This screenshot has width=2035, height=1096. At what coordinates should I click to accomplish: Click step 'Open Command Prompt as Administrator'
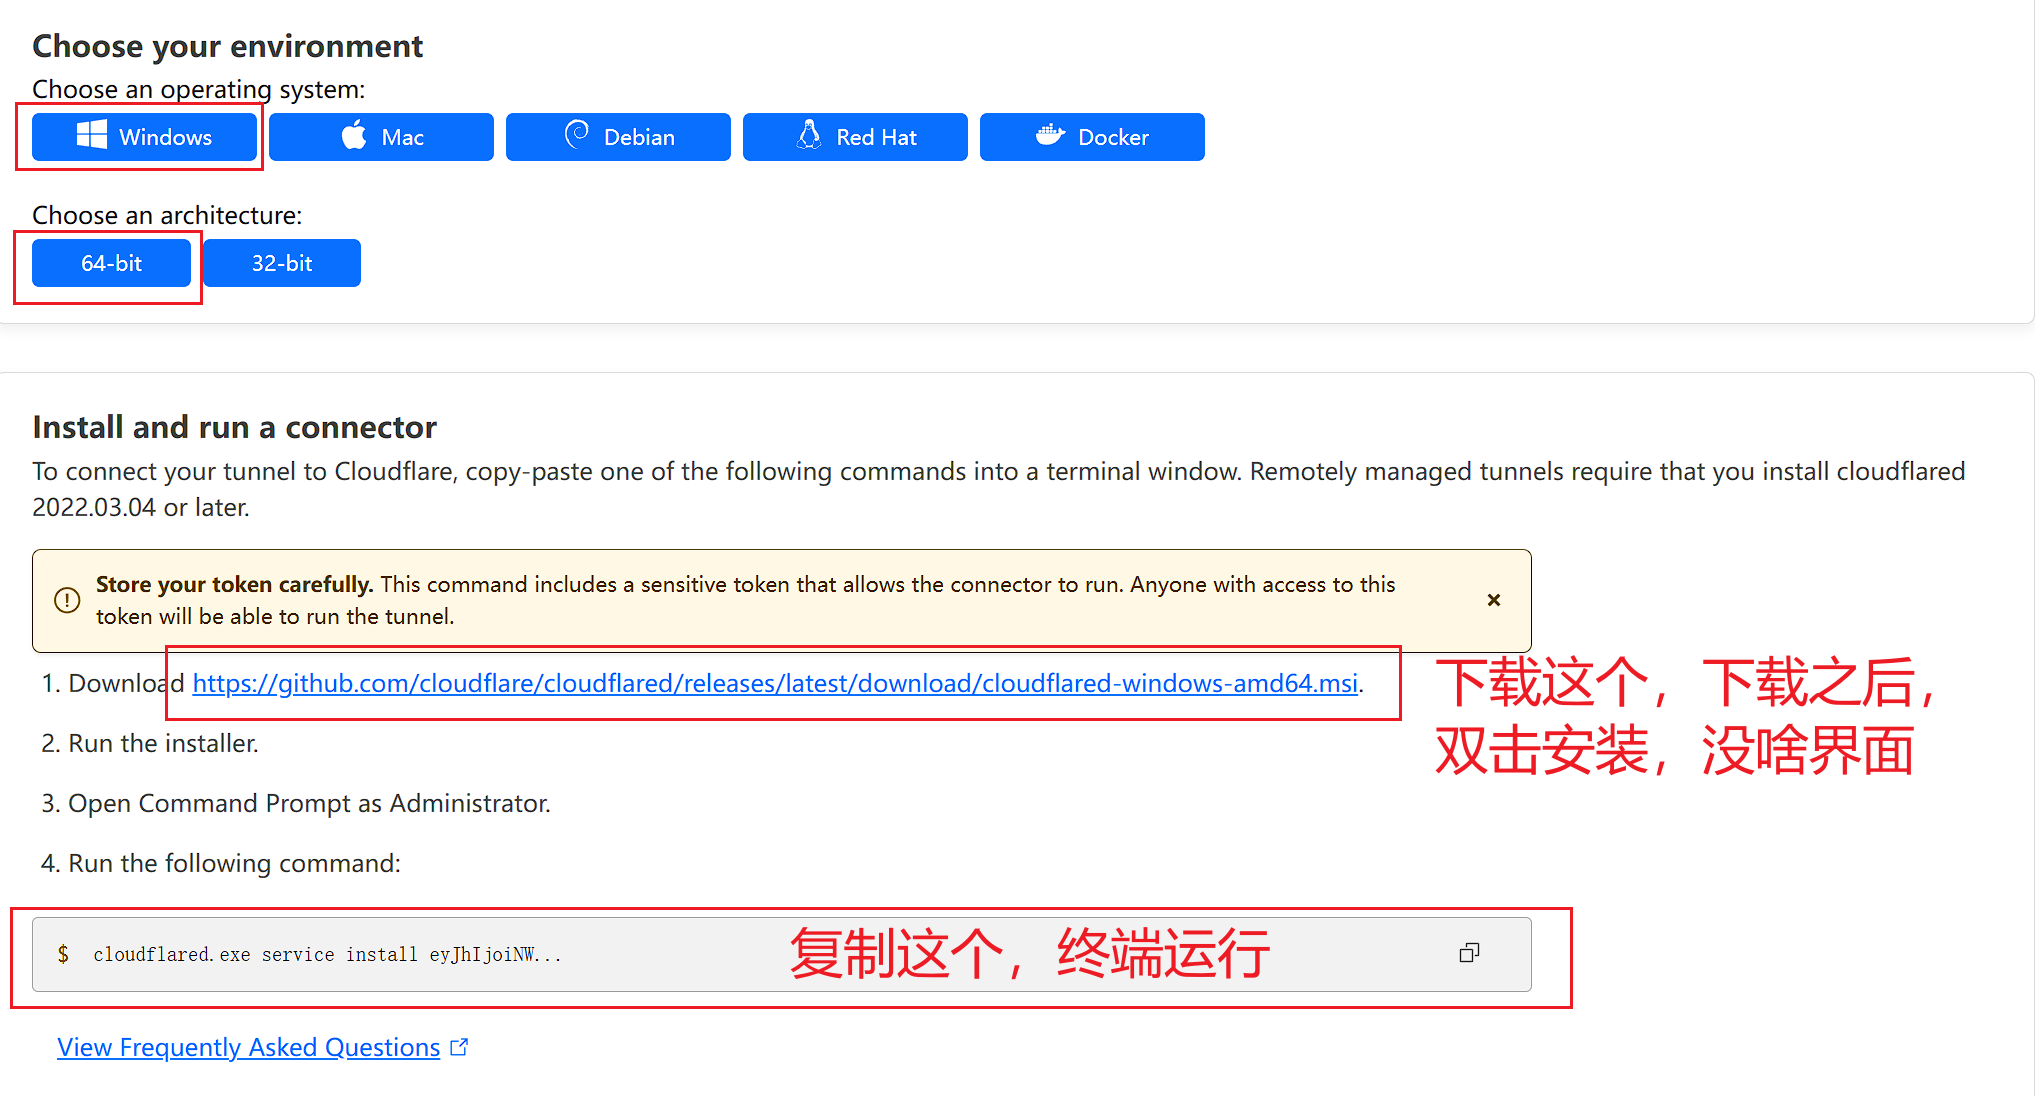point(309,803)
